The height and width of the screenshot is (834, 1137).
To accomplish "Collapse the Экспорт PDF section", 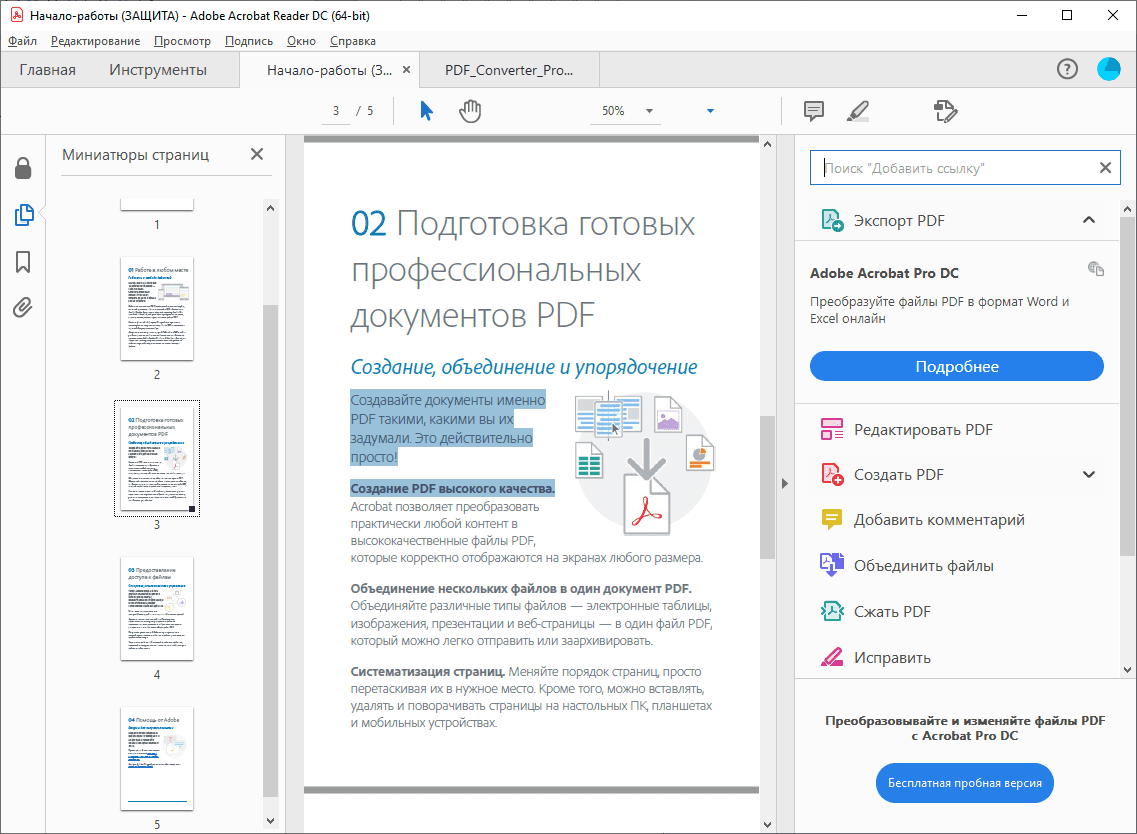I will (1089, 220).
